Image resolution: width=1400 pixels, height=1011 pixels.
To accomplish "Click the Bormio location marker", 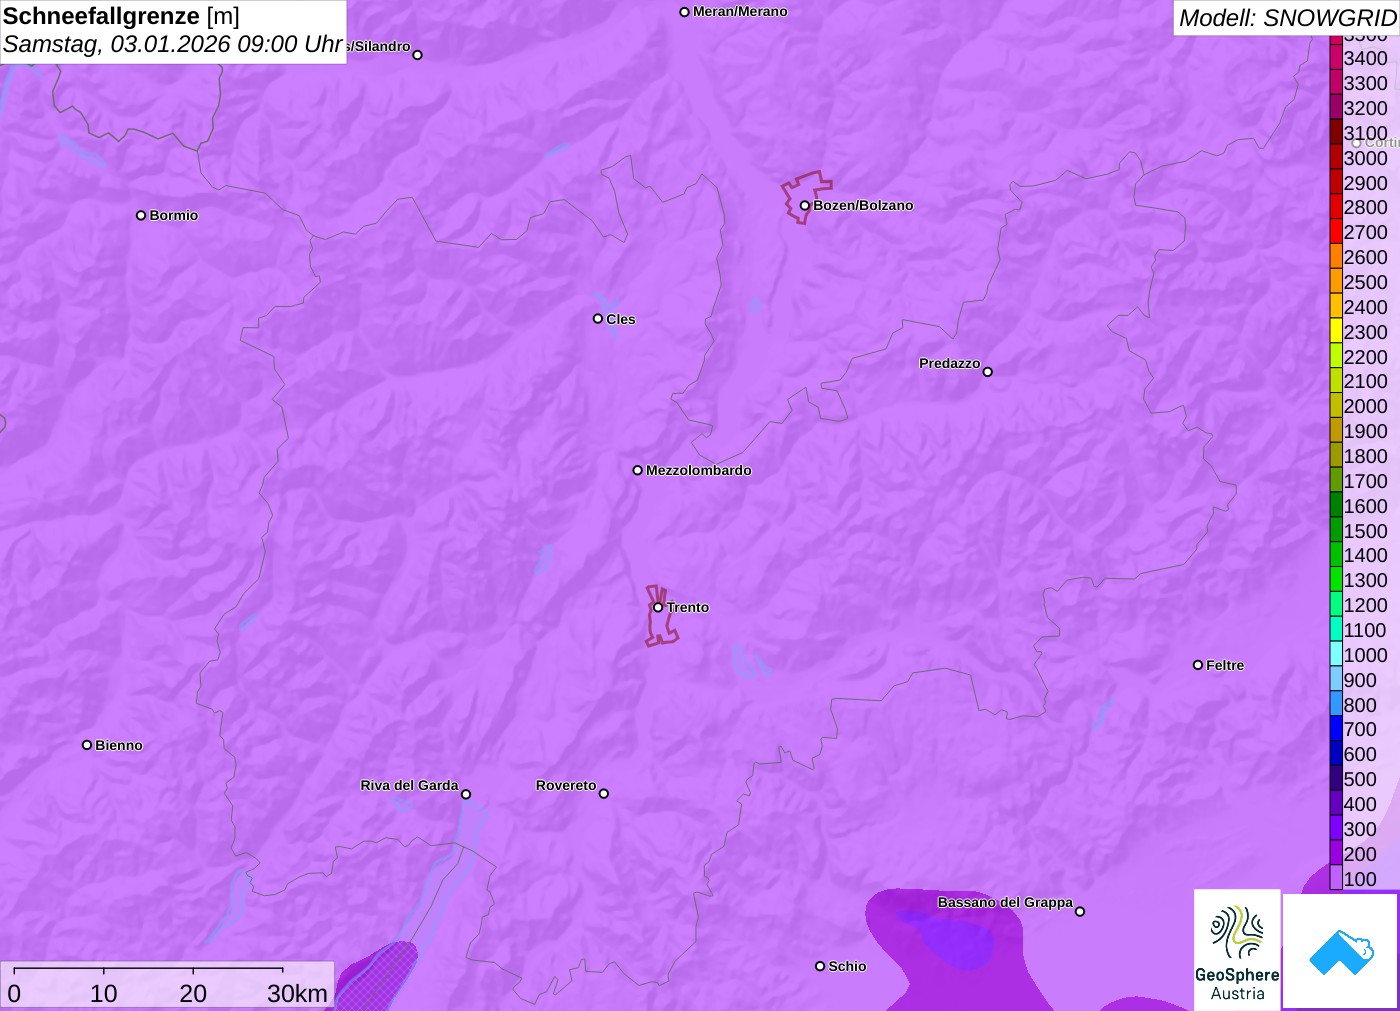I will click(141, 215).
